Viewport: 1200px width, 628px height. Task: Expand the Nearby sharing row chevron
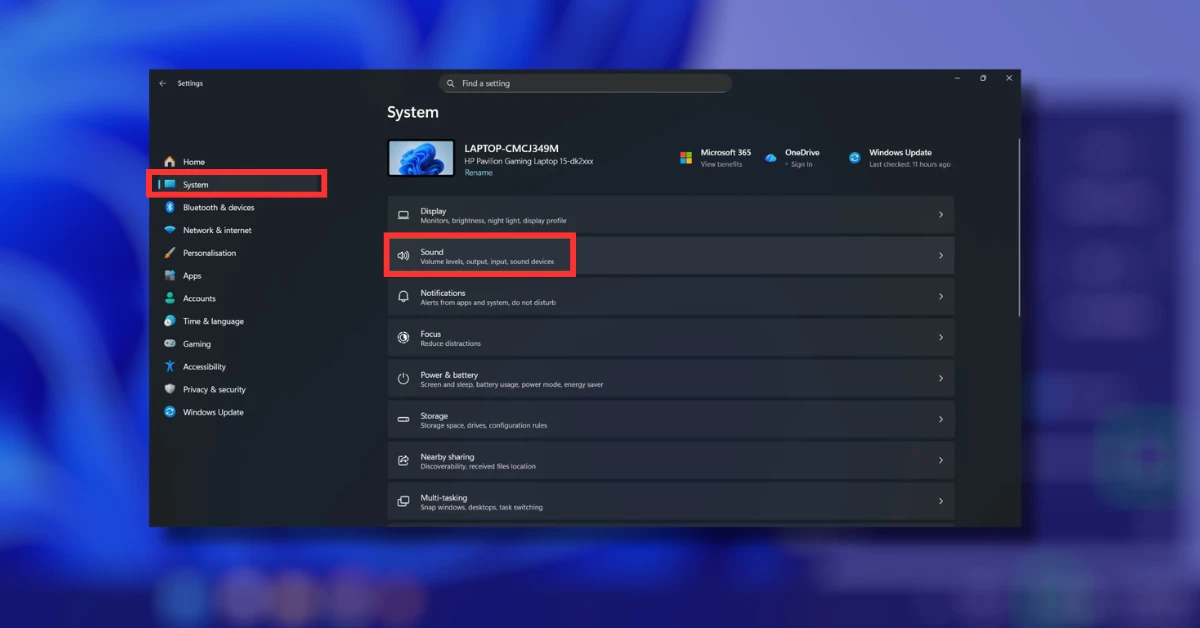940,460
